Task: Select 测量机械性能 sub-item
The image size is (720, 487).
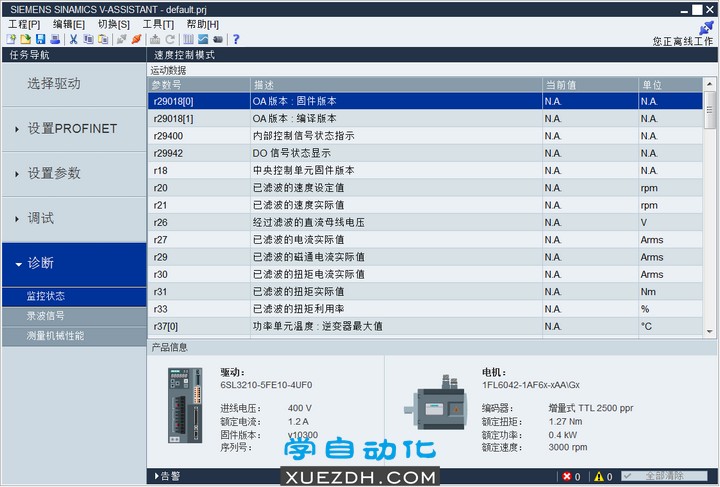Action: pos(74,336)
